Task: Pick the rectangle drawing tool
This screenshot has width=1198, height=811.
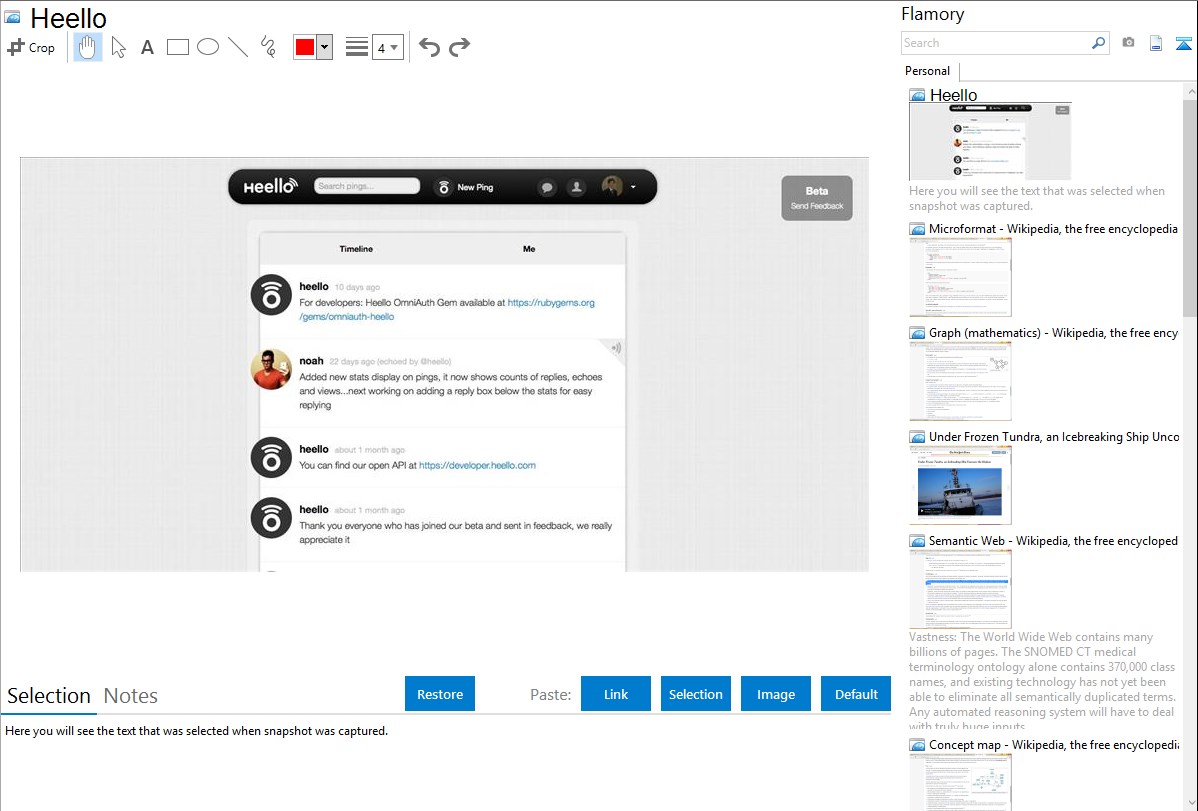Action: (177, 47)
